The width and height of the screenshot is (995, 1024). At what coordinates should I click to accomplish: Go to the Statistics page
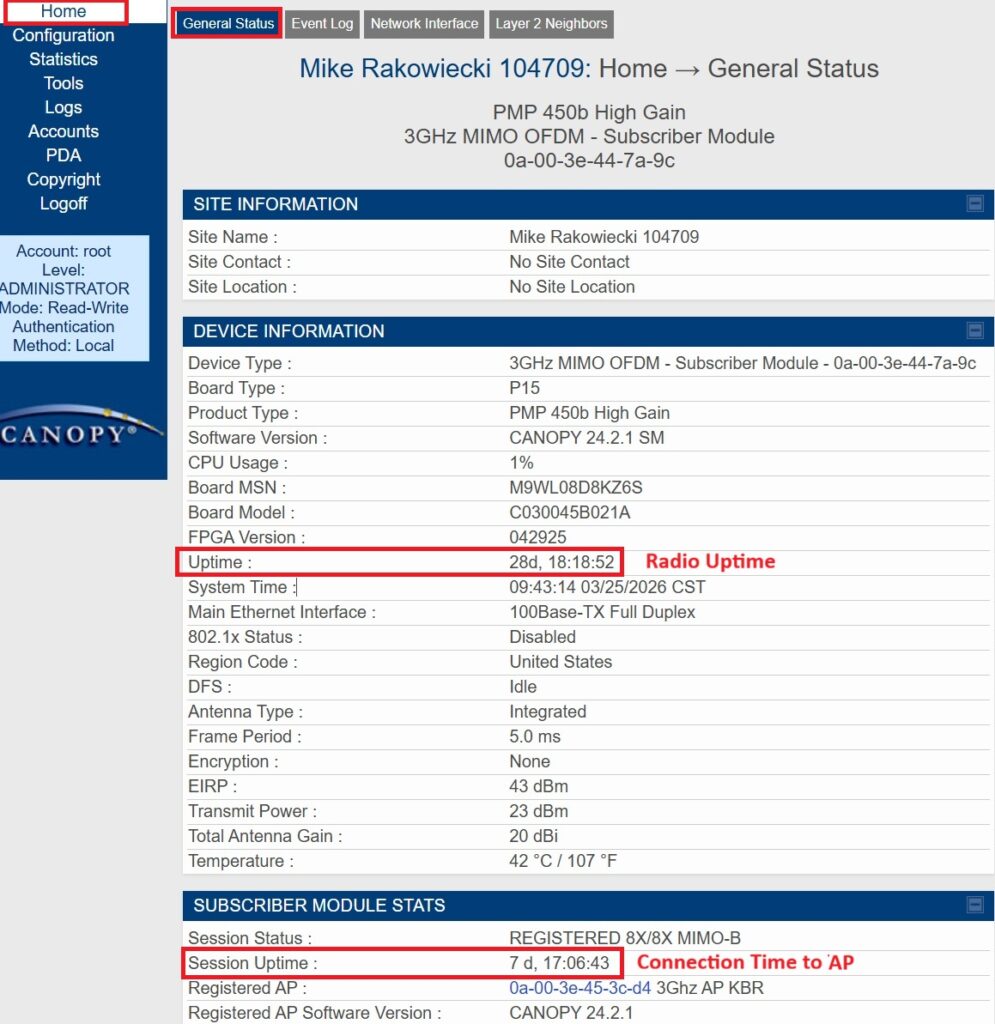(x=63, y=60)
